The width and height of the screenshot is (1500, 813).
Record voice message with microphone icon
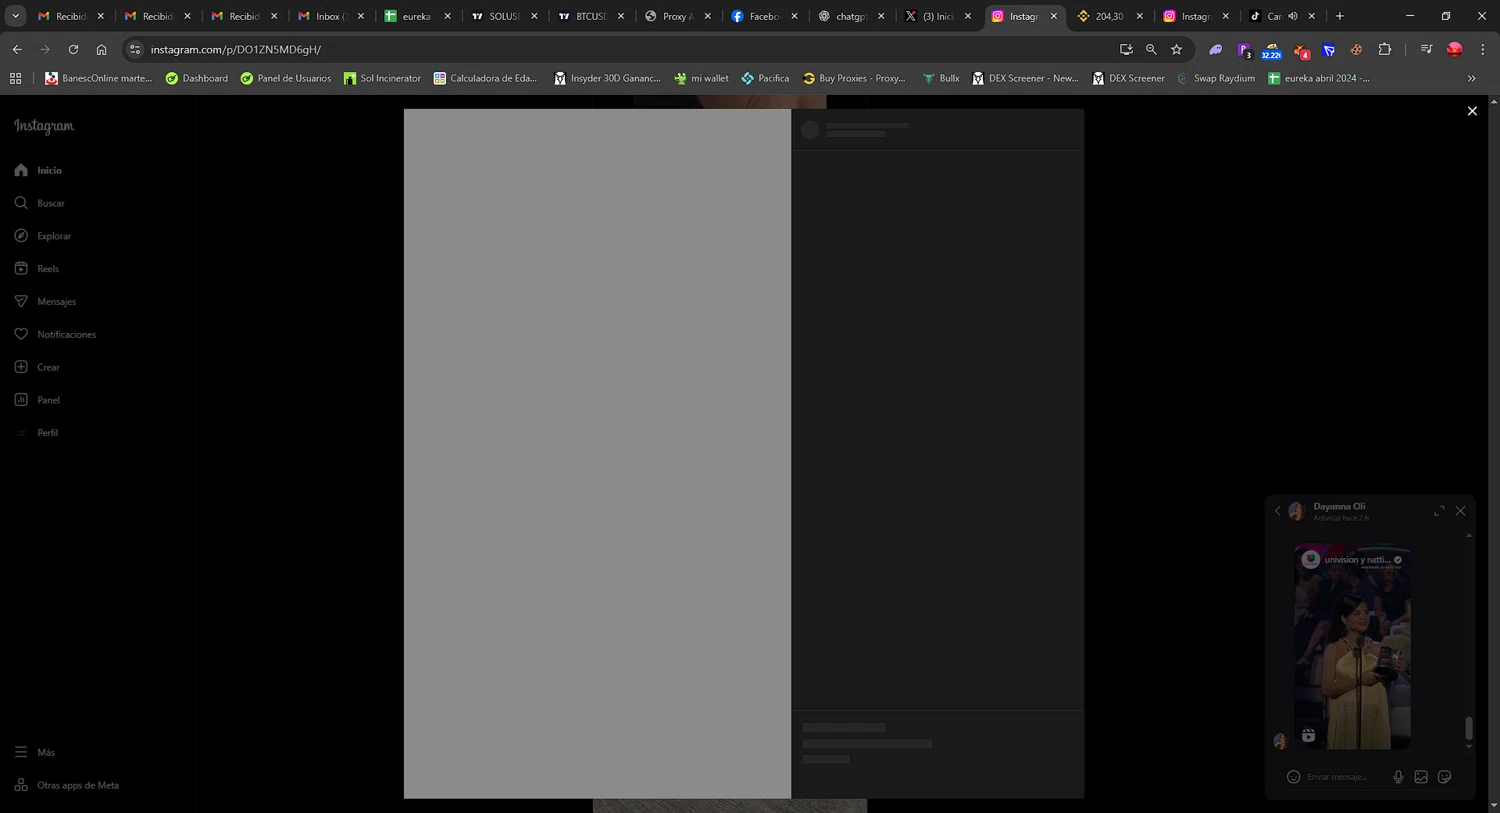tap(1398, 777)
